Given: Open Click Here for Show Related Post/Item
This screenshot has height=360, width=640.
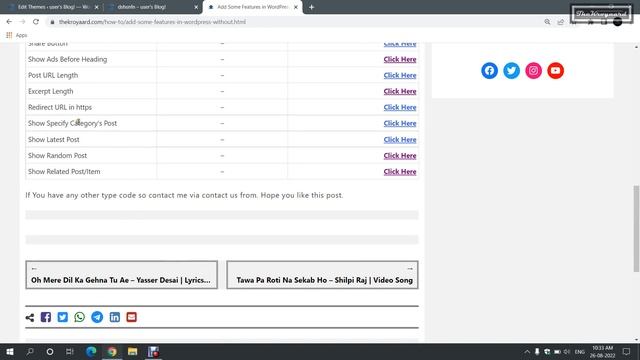Looking at the screenshot, I should pyautogui.click(x=400, y=171).
